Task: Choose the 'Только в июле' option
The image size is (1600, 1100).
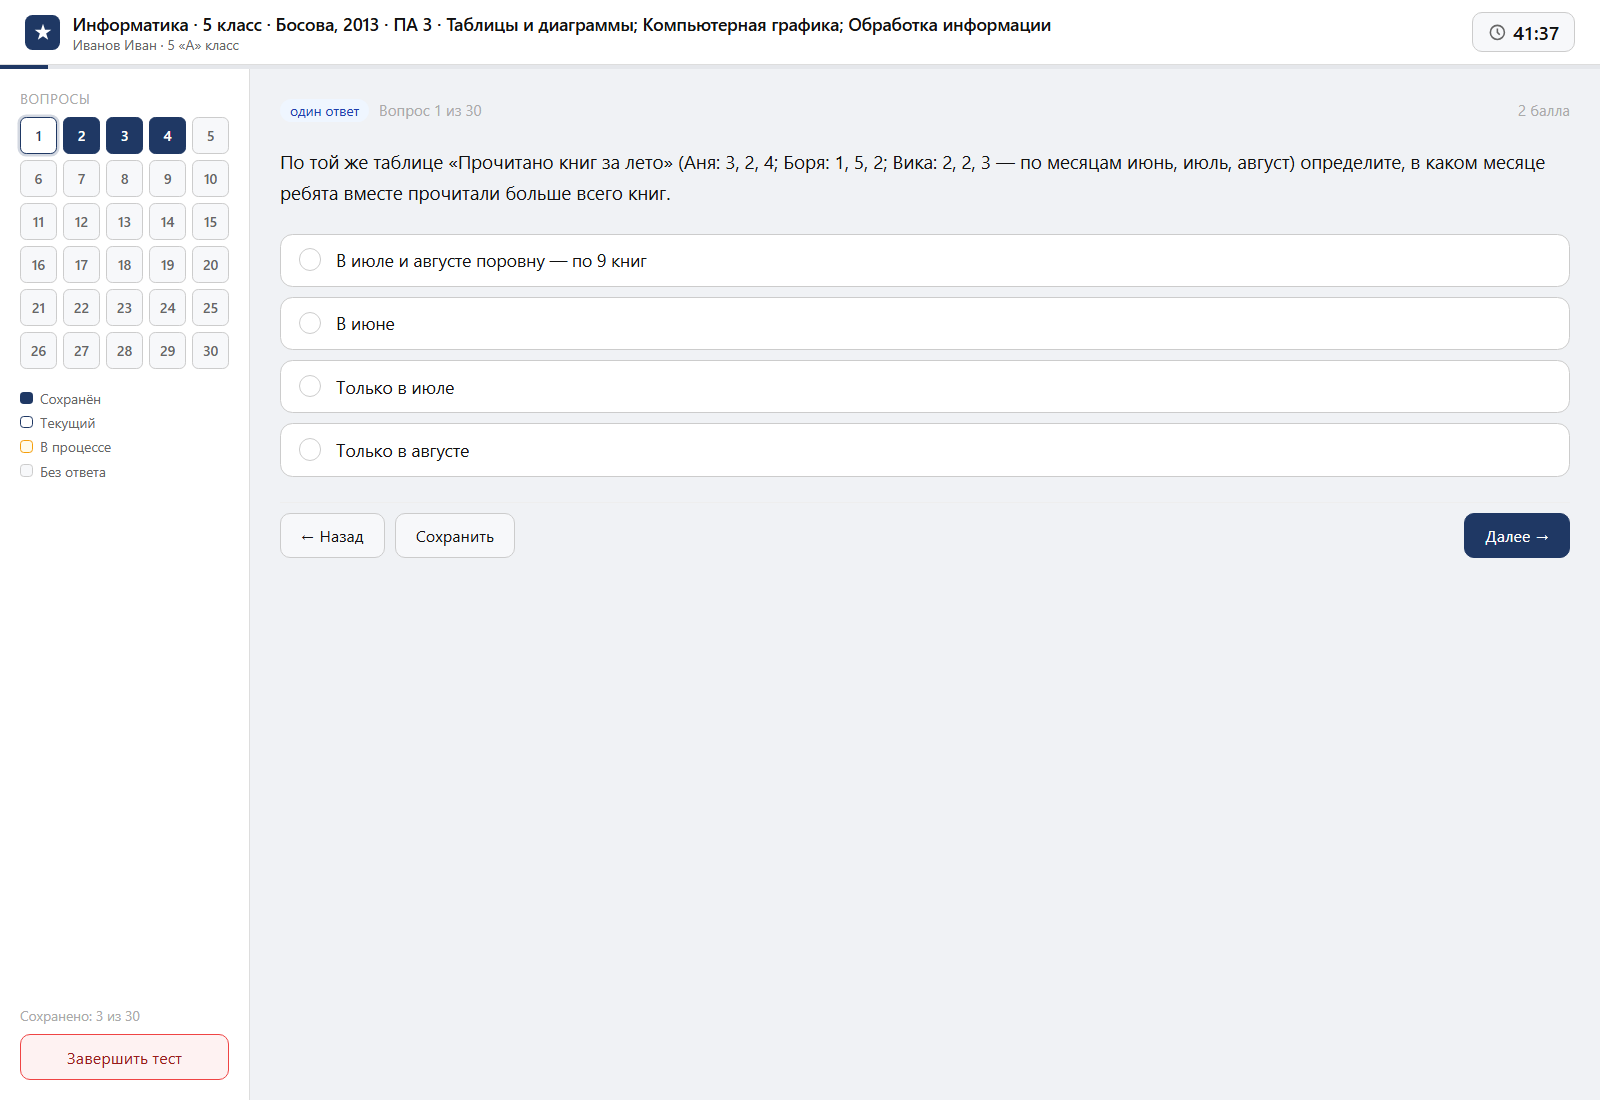Action: point(924,387)
